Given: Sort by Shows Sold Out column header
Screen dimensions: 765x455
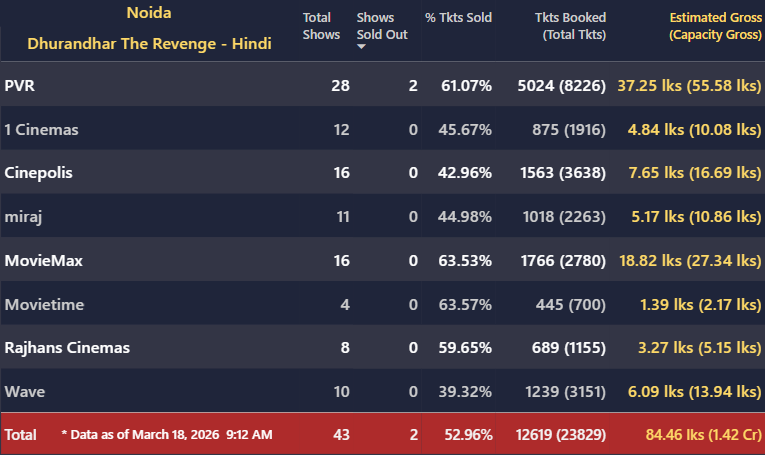Looking at the screenshot, I should click(382, 26).
